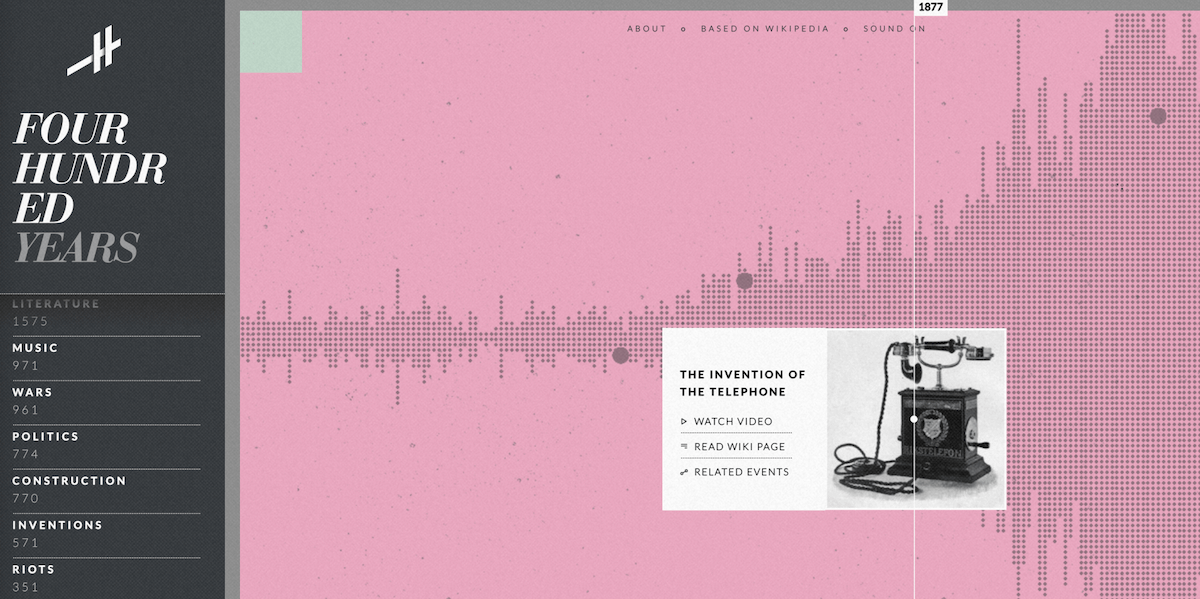This screenshot has width=1200, height=599.
Task: Select the play triangle icon beside Watch Video
Action: (686, 421)
